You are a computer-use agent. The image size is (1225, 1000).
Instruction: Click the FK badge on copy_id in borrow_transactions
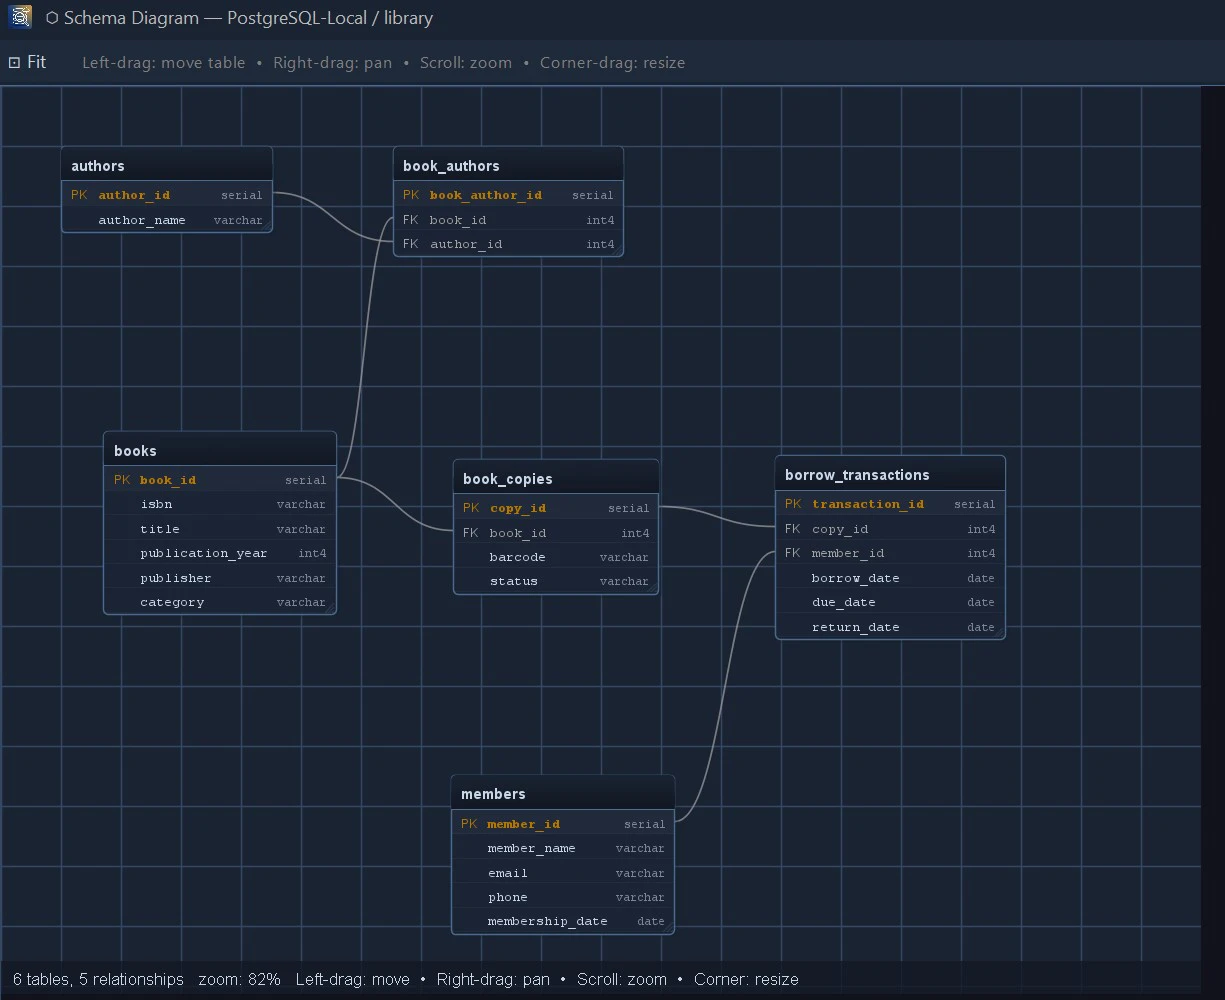click(x=792, y=528)
